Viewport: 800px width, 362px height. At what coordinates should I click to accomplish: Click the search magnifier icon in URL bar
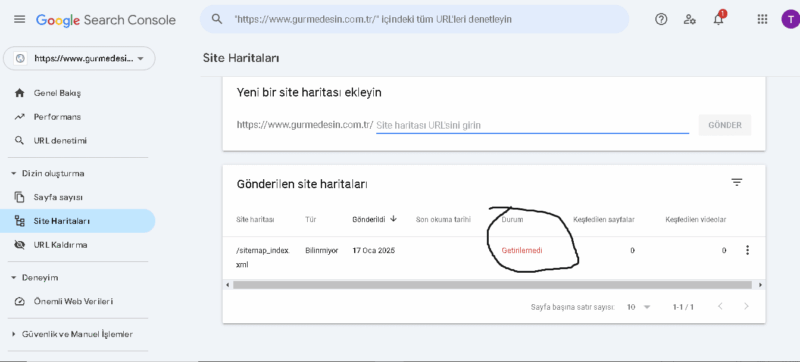[217, 19]
